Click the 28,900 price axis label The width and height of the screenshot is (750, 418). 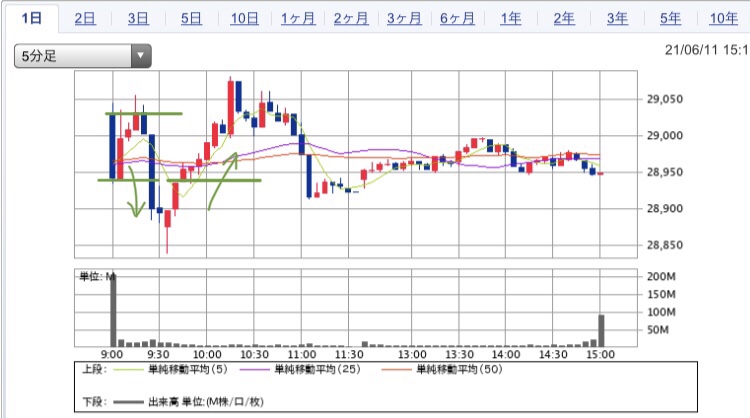pyautogui.click(x=665, y=209)
